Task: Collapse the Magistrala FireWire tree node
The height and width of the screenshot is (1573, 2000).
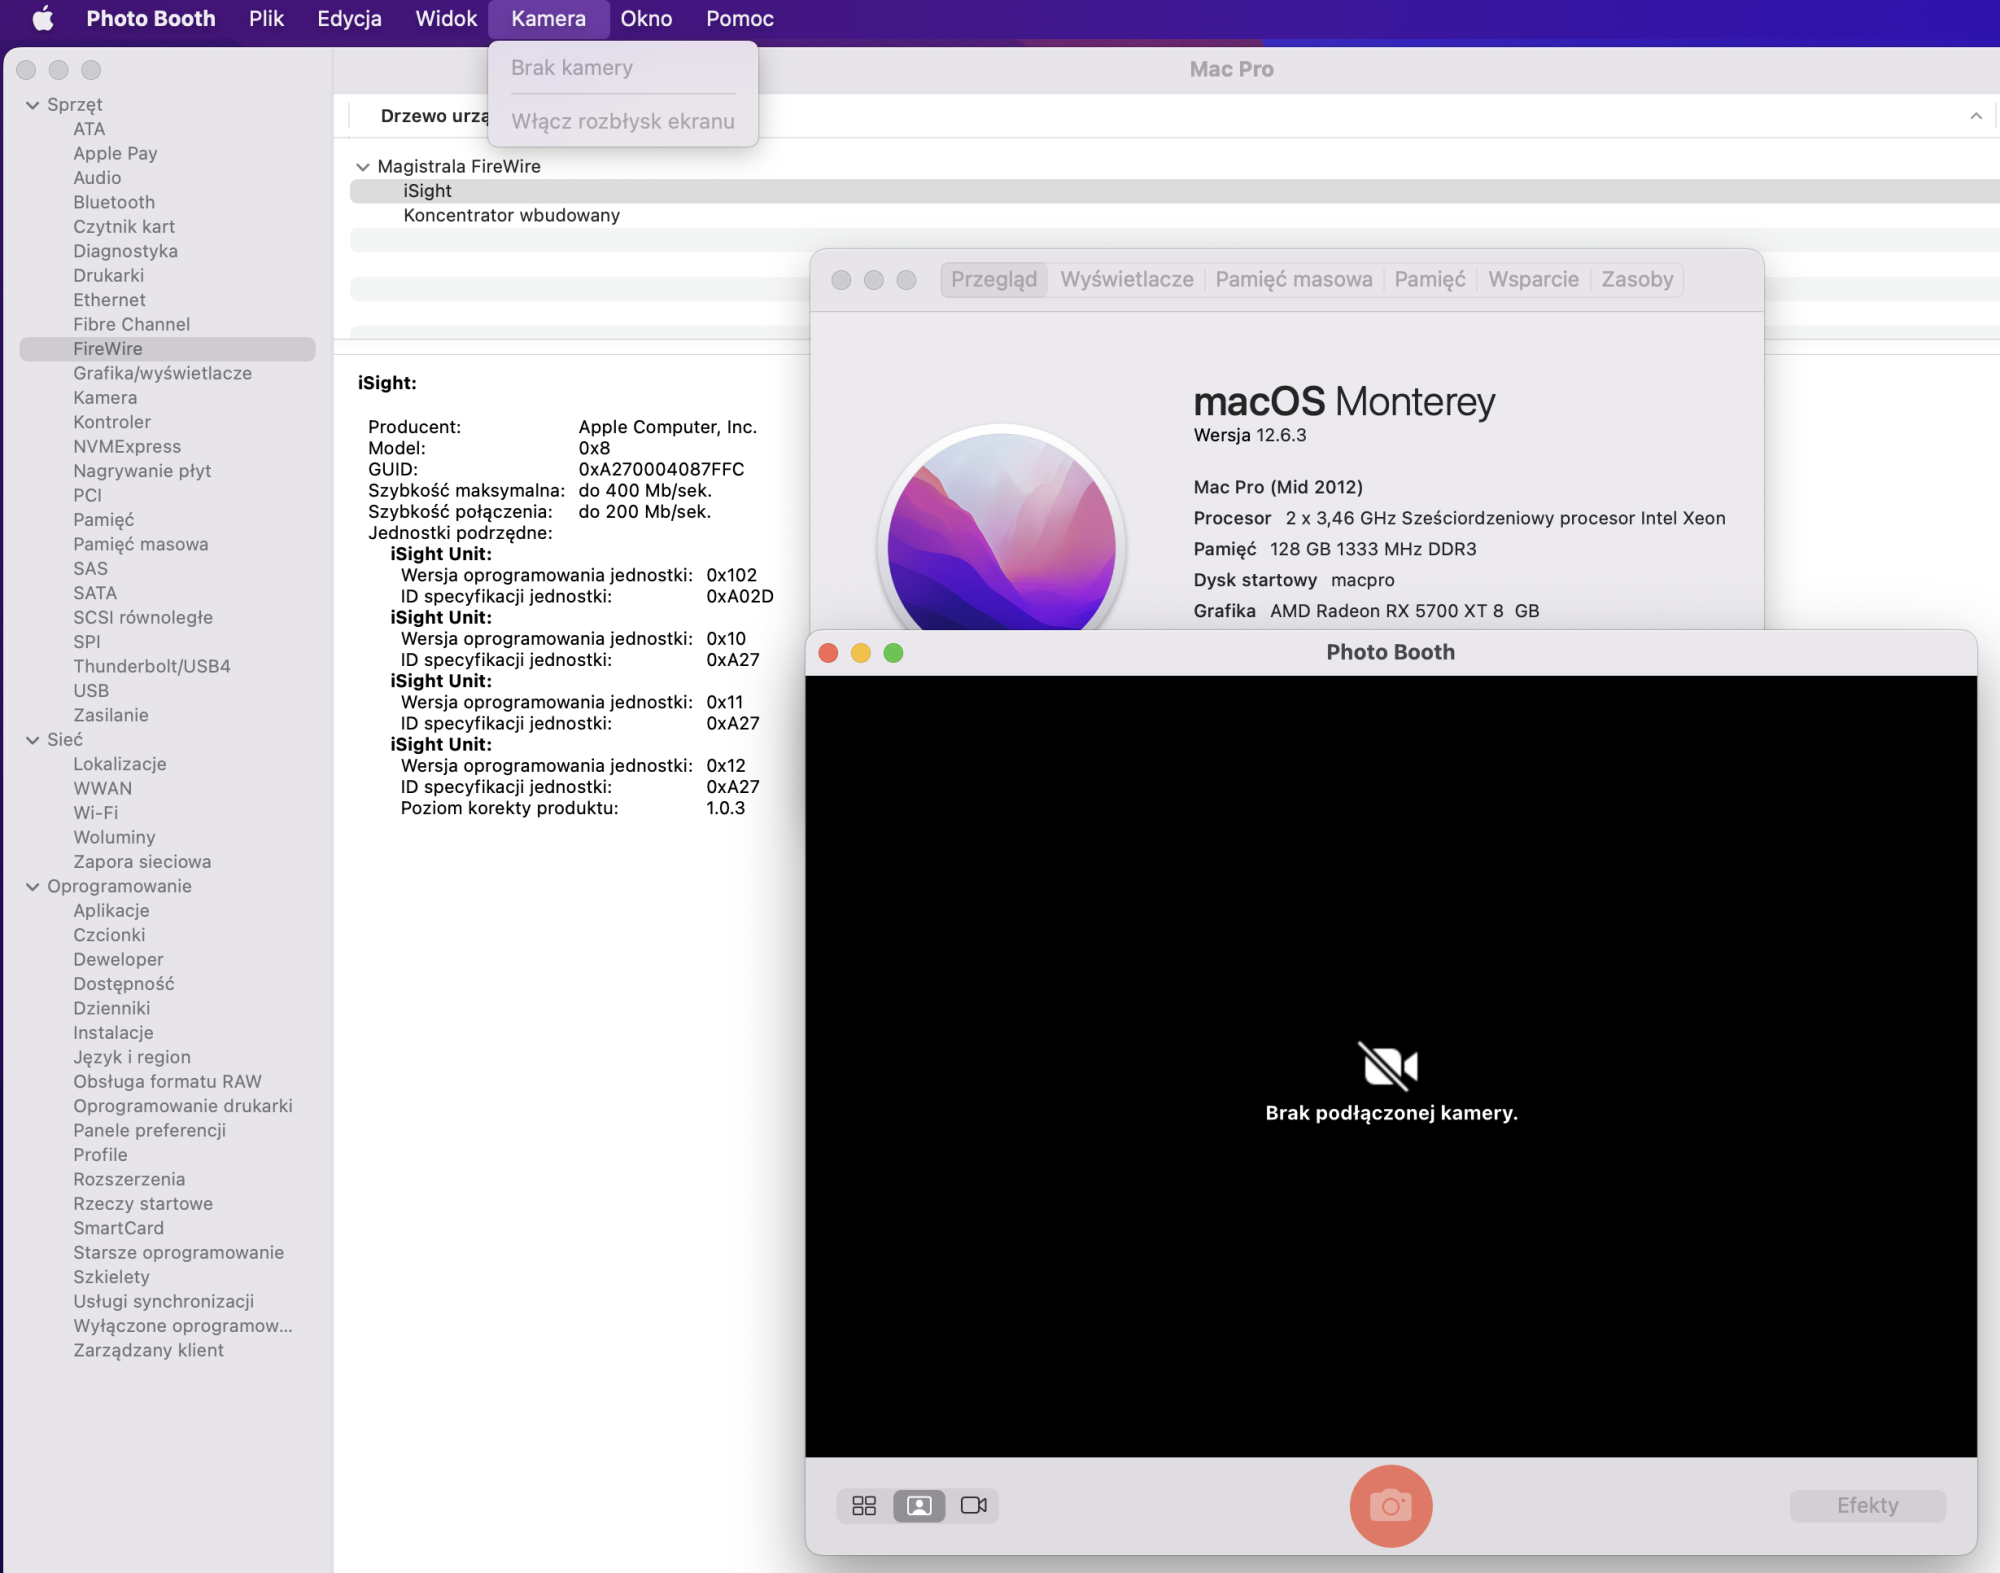Action: point(363,167)
